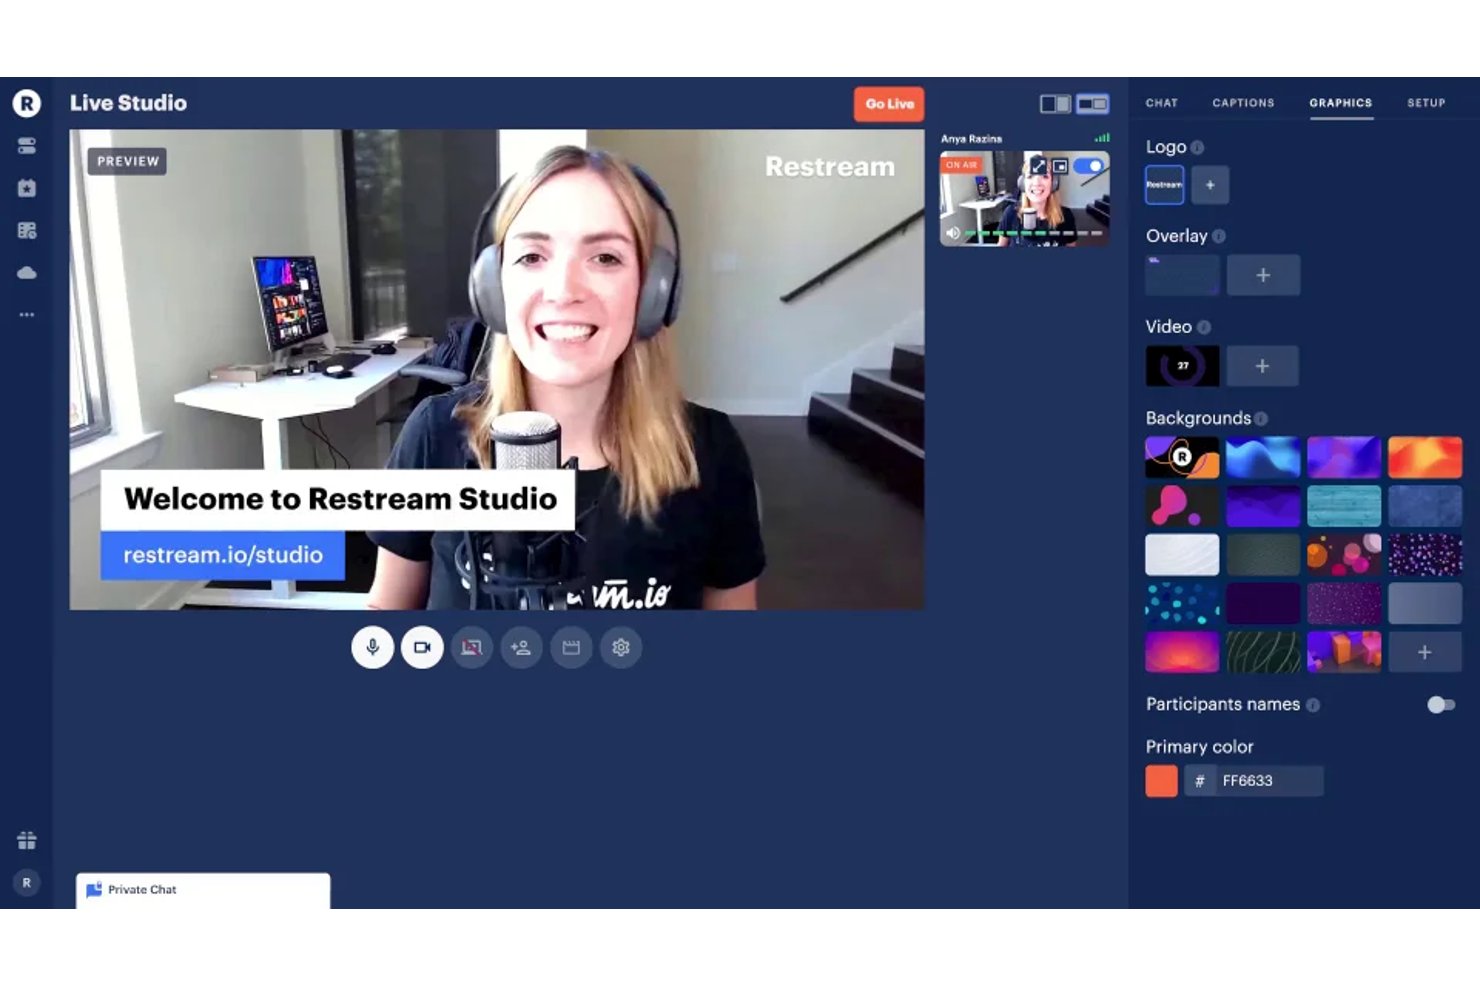Open the channels toggle icon in sidebar
This screenshot has height=987, width=1480.
click(27, 146)
